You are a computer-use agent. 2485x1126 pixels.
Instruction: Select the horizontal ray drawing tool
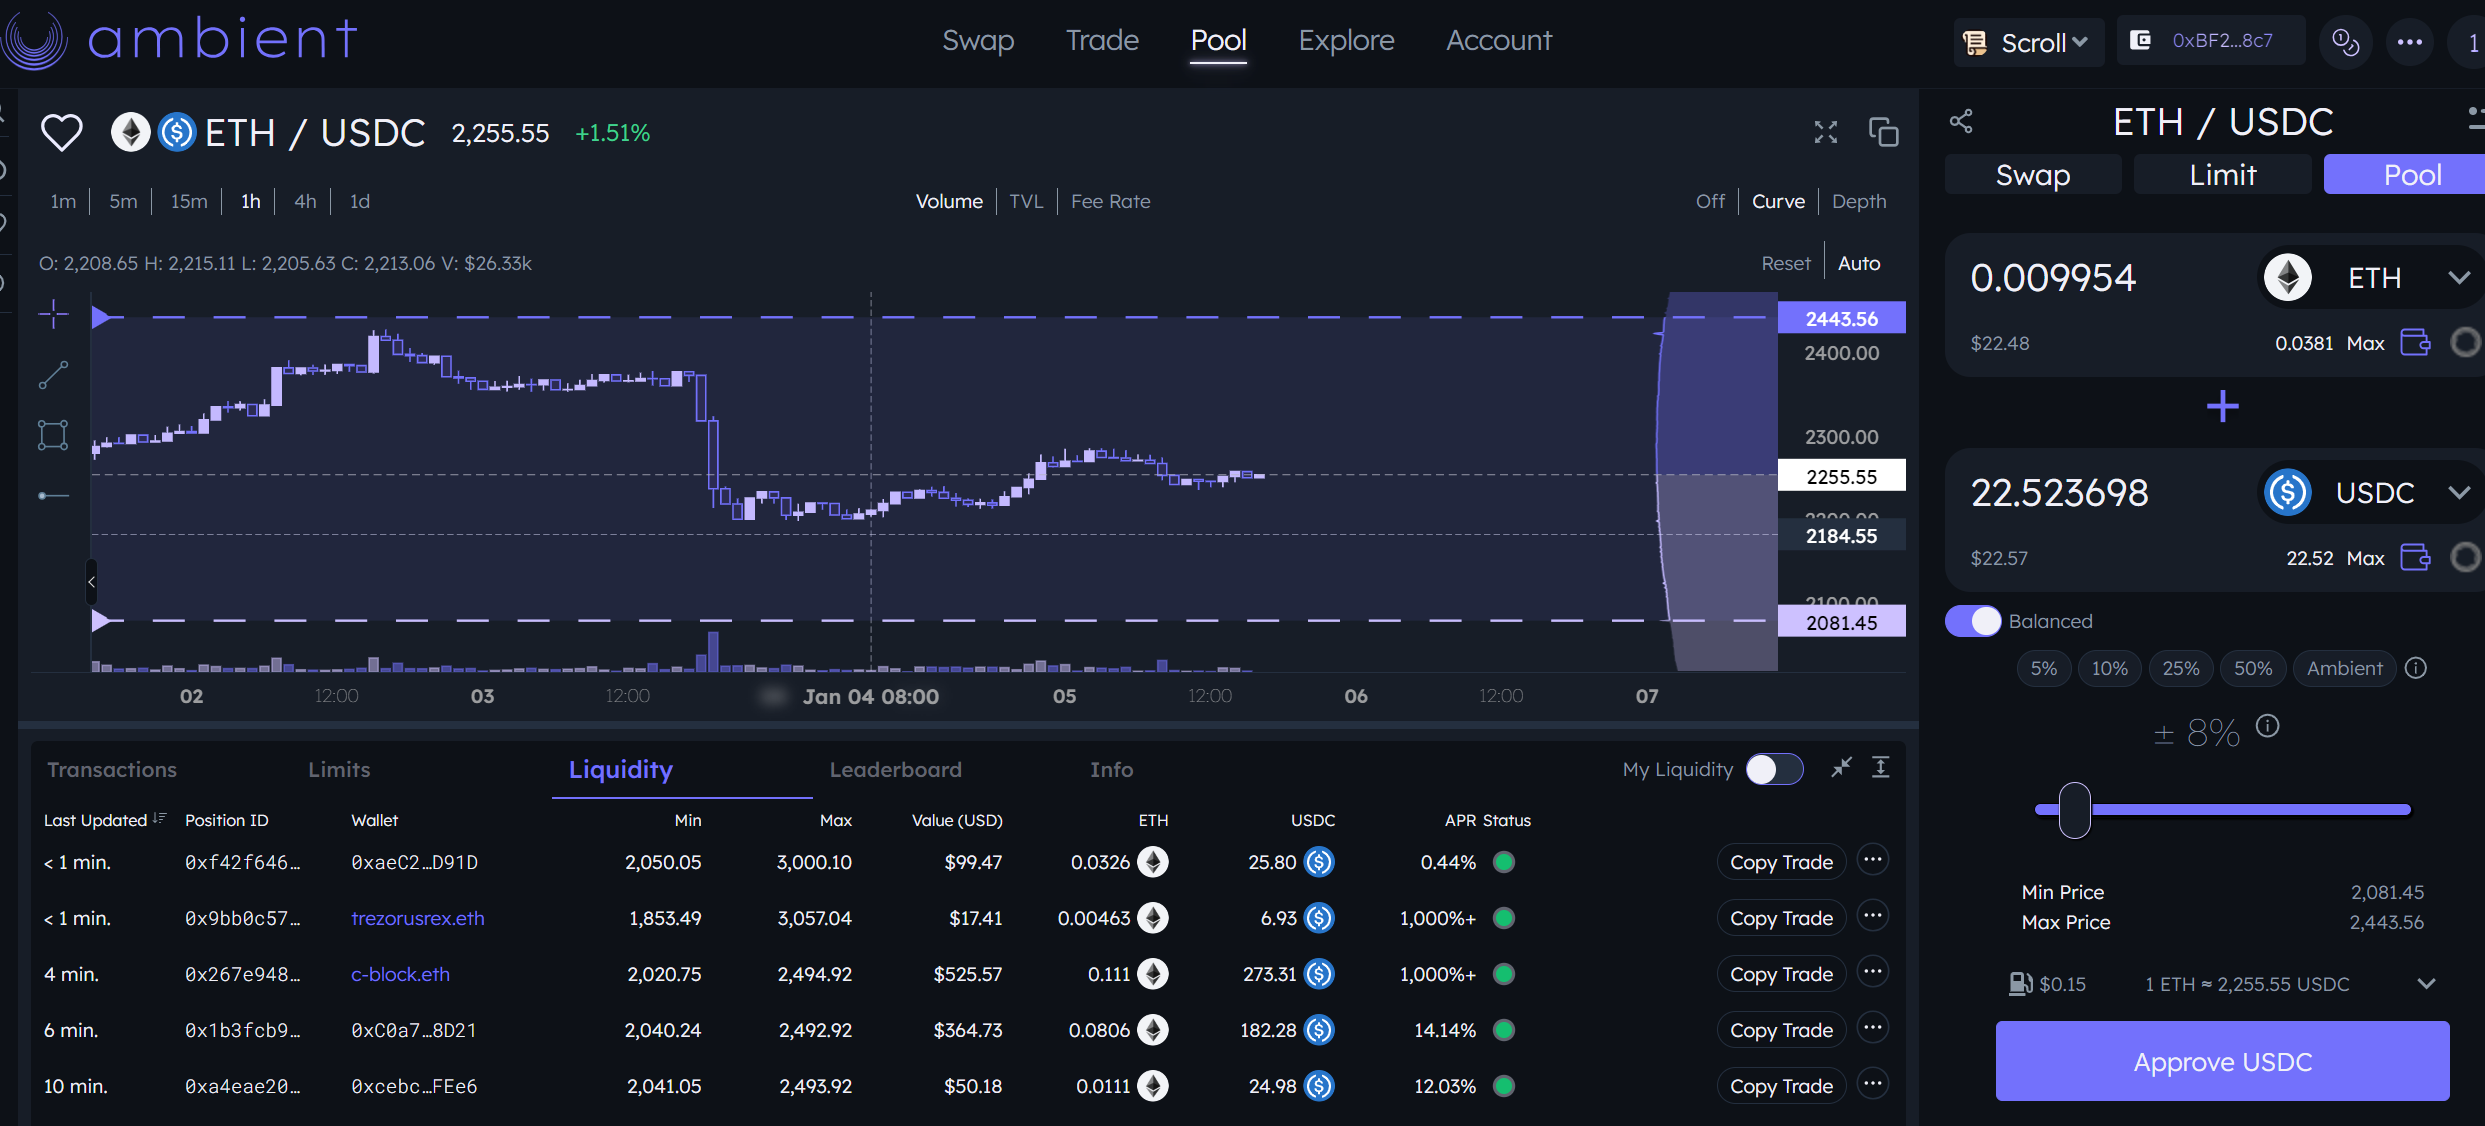click(x=53, y=495)
